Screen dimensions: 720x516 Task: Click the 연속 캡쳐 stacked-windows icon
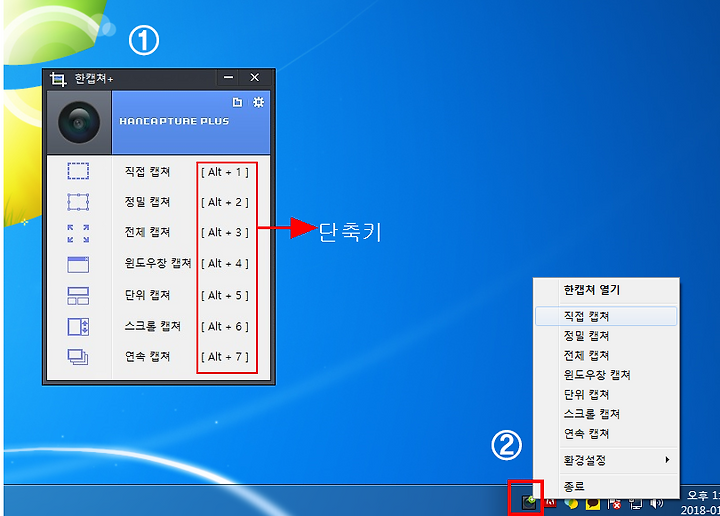(78, 357)
